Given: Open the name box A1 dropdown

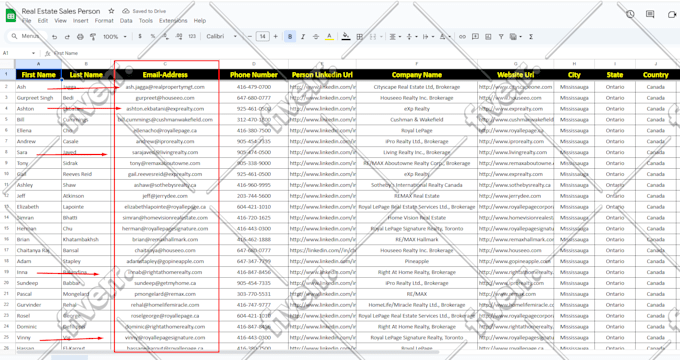Looking at the screenshot, I should click(33, 53).
